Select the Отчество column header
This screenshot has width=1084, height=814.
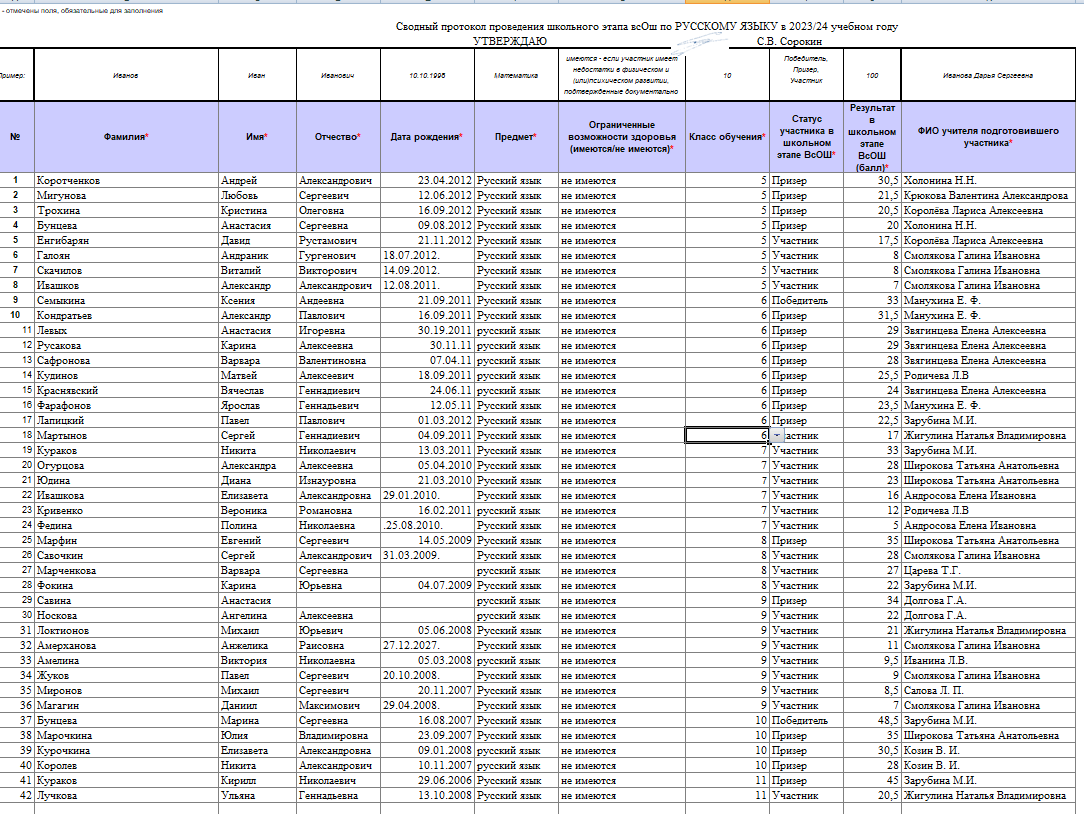click(338, 137)
